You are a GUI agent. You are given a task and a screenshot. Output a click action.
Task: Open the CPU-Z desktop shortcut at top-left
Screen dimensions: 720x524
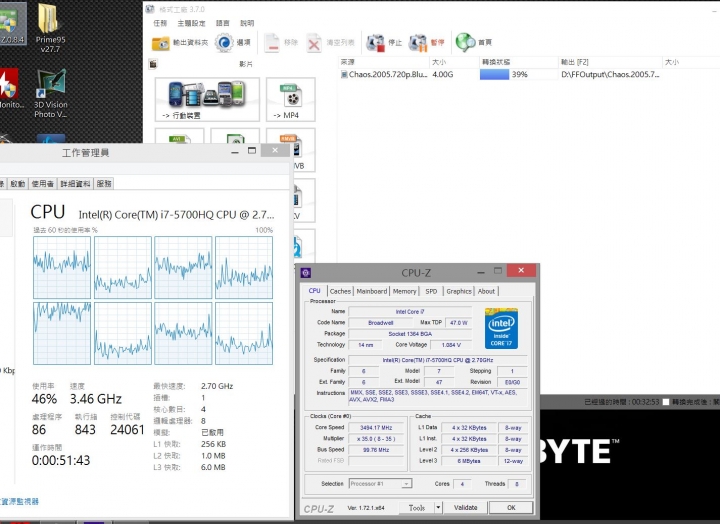click(12, 23)
